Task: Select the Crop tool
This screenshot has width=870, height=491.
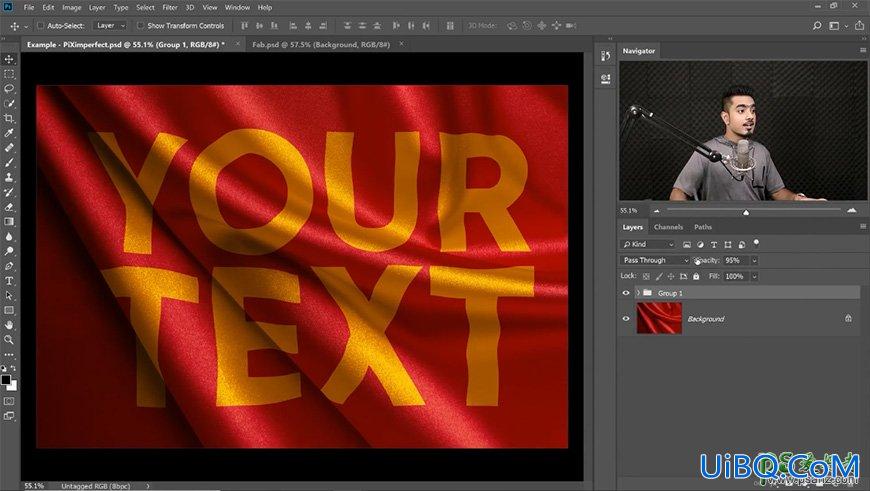Action: pos(9,118)
